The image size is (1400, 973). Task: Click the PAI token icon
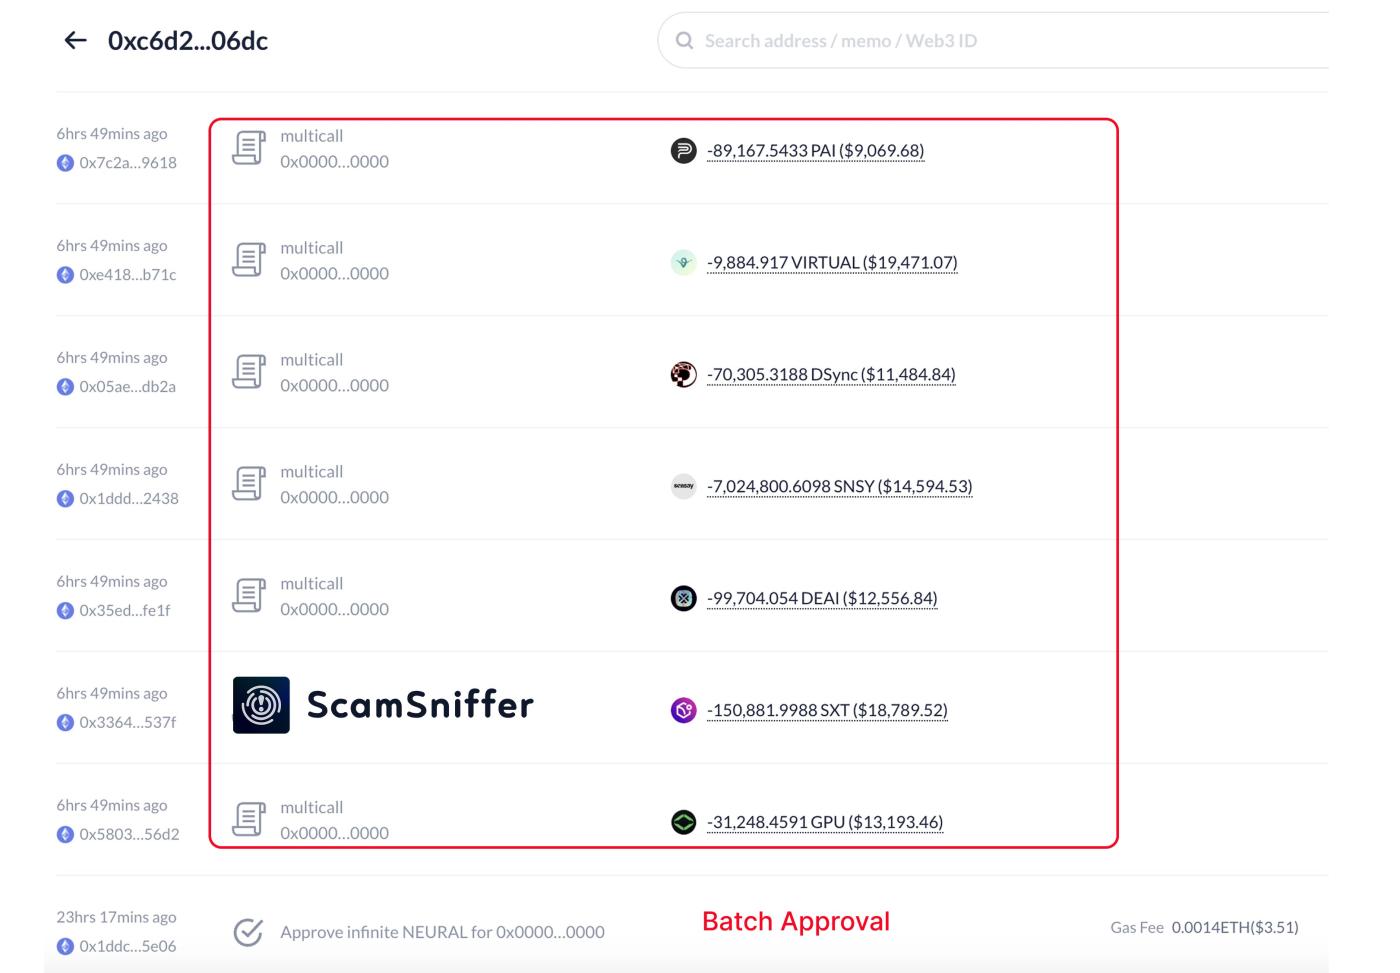coord(683,151)
